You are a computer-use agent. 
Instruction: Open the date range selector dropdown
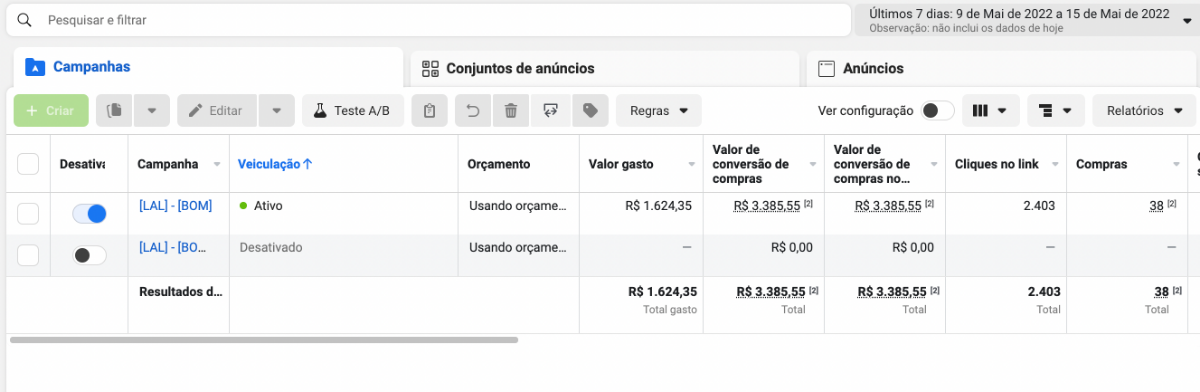pyautogui.click(x=1025, y=20)
